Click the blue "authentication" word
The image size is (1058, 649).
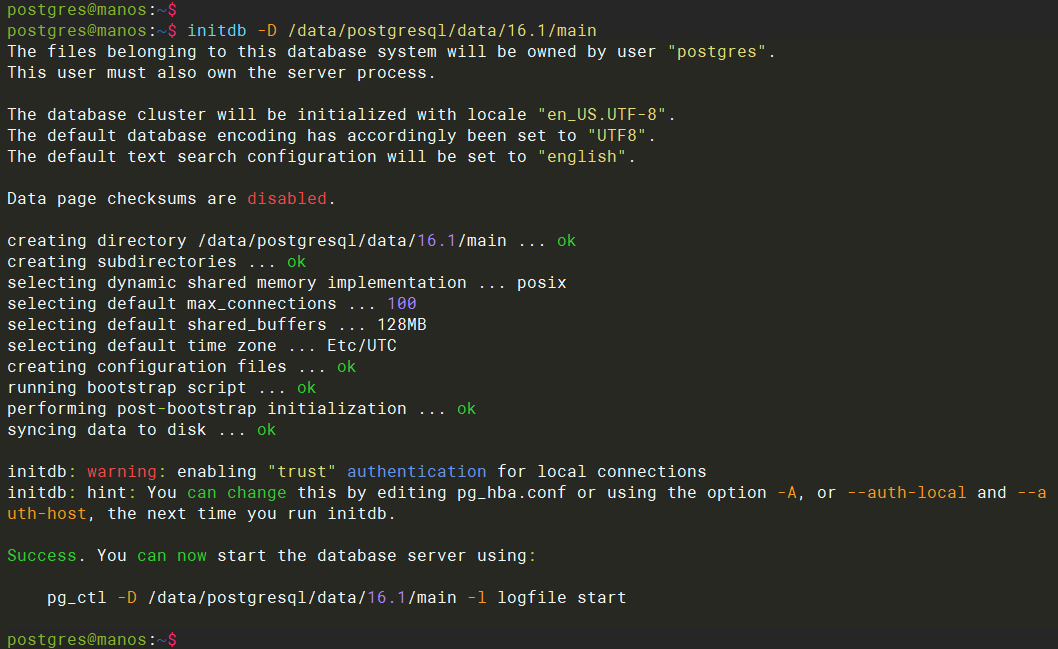(x=416, y=471)
